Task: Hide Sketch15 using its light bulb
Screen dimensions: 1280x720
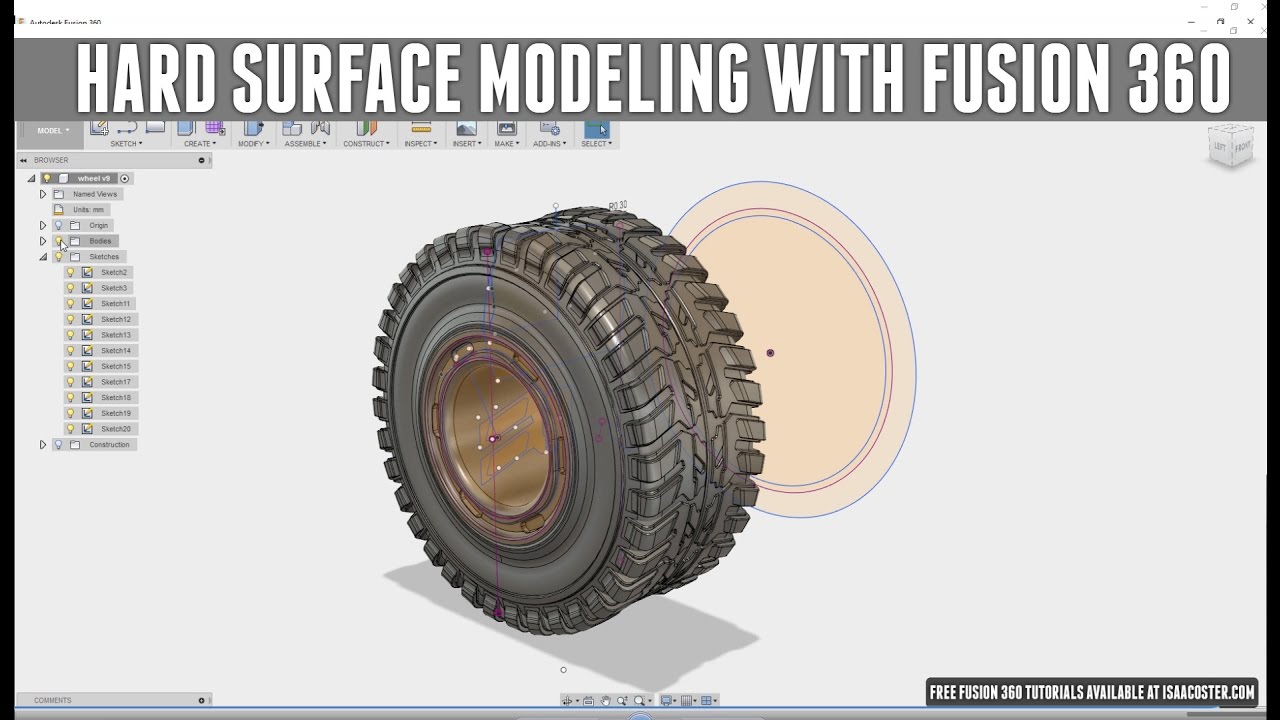Action: [x=70, y=366]
